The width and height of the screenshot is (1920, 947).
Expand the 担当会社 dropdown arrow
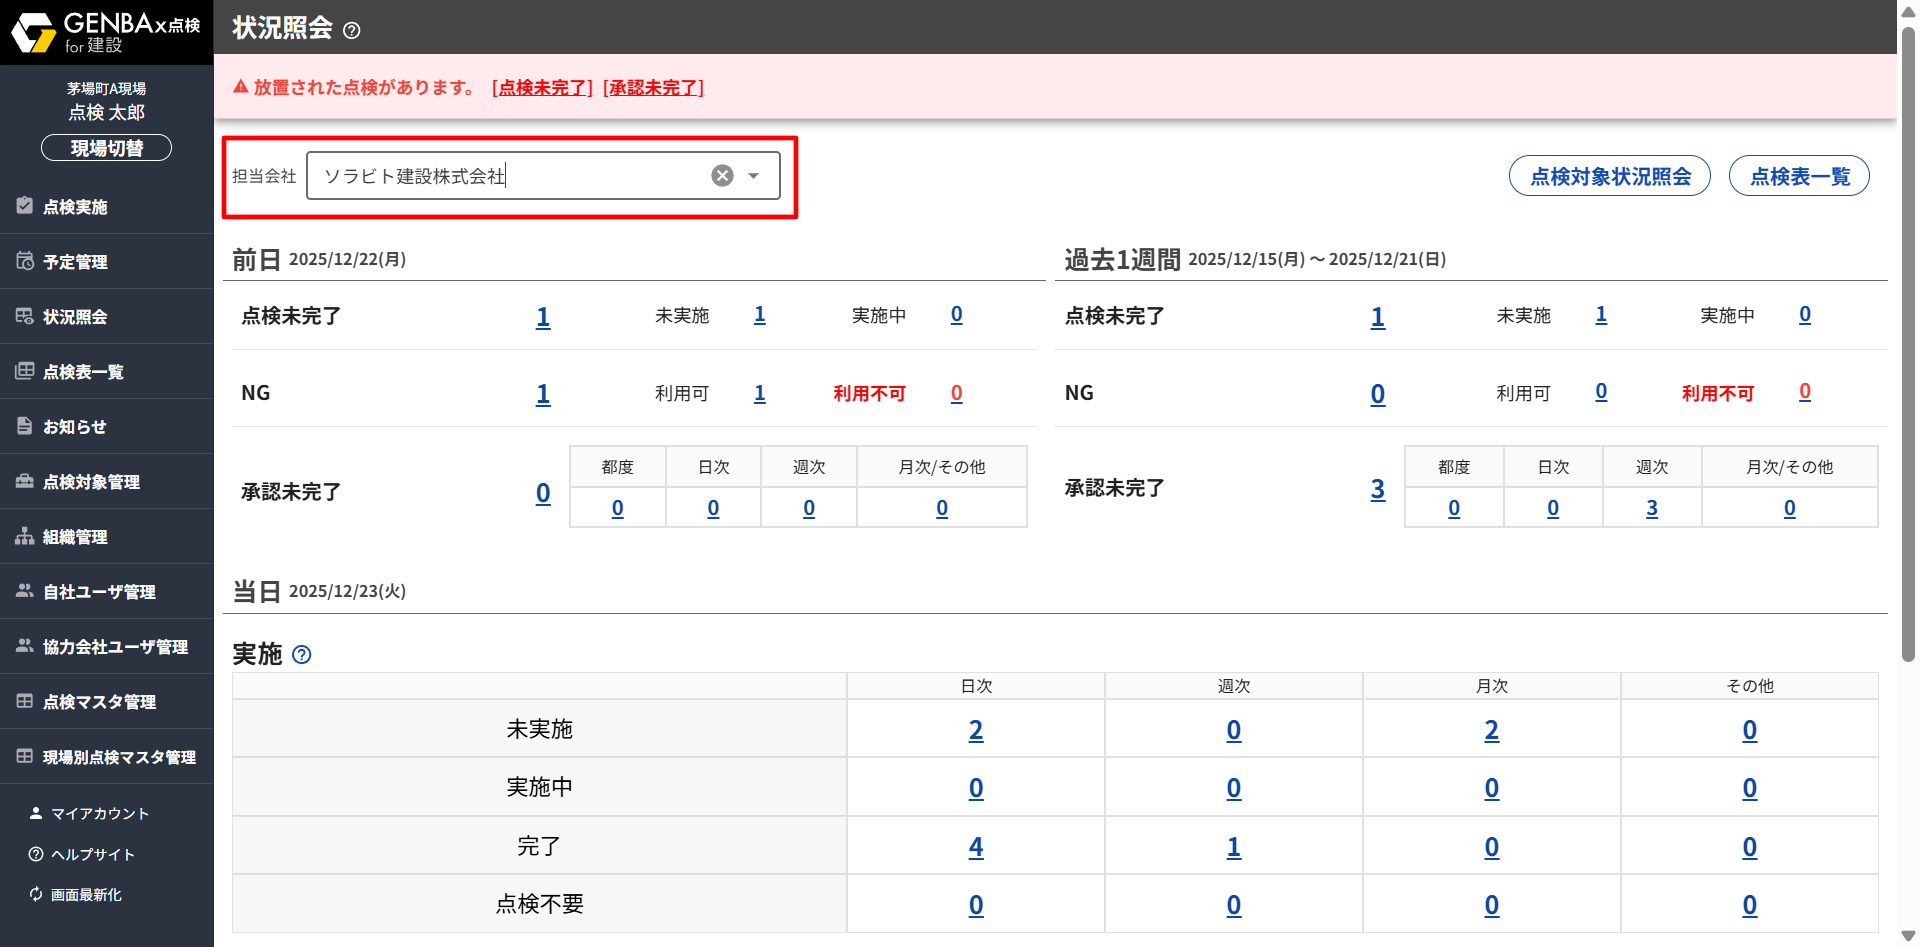(x=754, y=176)
